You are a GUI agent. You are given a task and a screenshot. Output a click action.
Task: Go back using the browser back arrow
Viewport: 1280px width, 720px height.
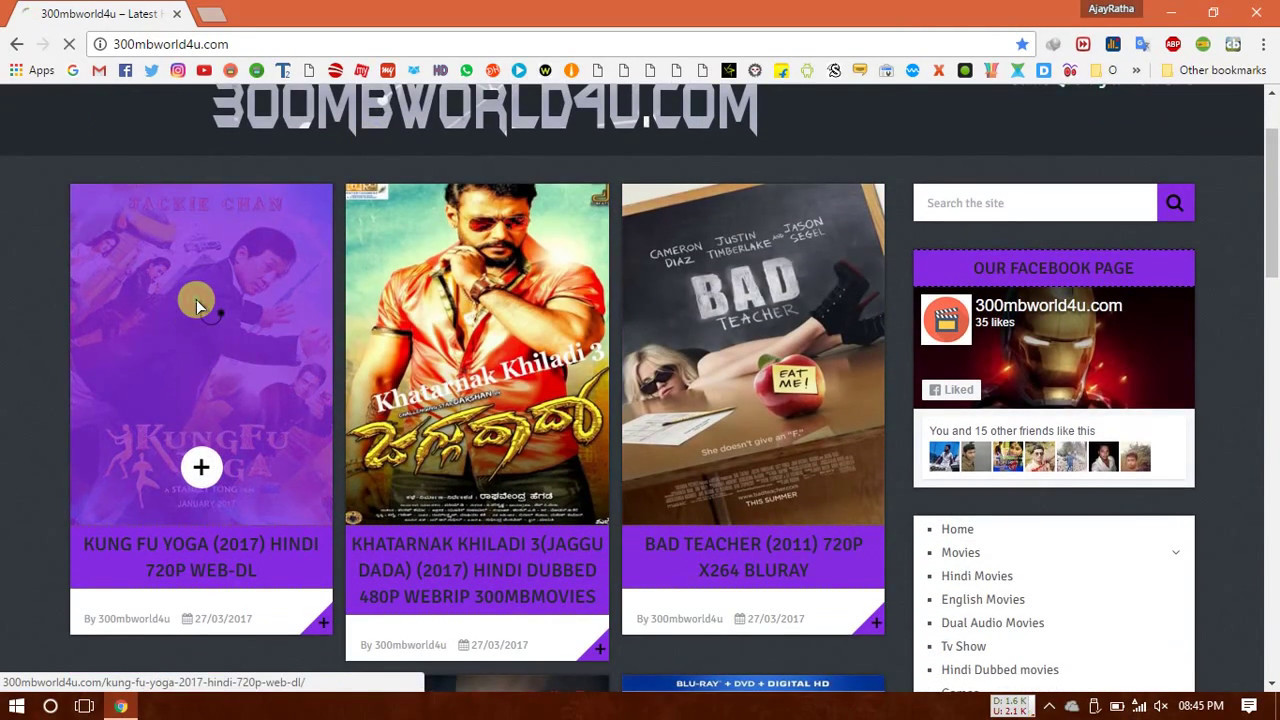16,44
